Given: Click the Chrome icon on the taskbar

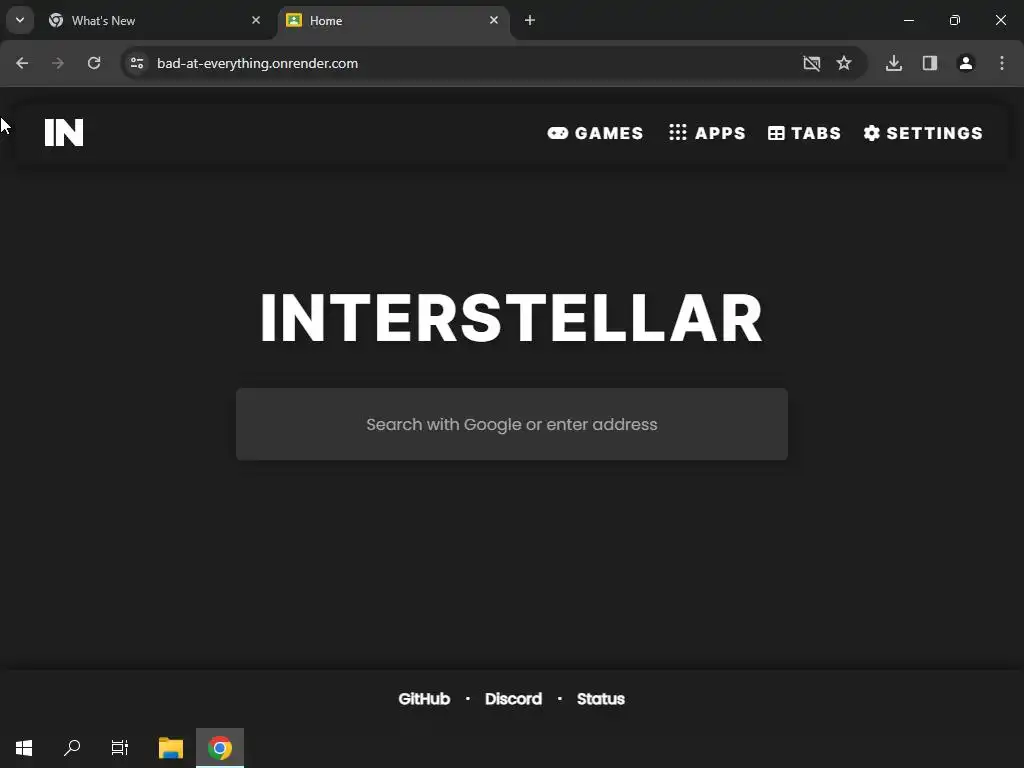Looking at the screenshot, I should [x=220, y=748].
